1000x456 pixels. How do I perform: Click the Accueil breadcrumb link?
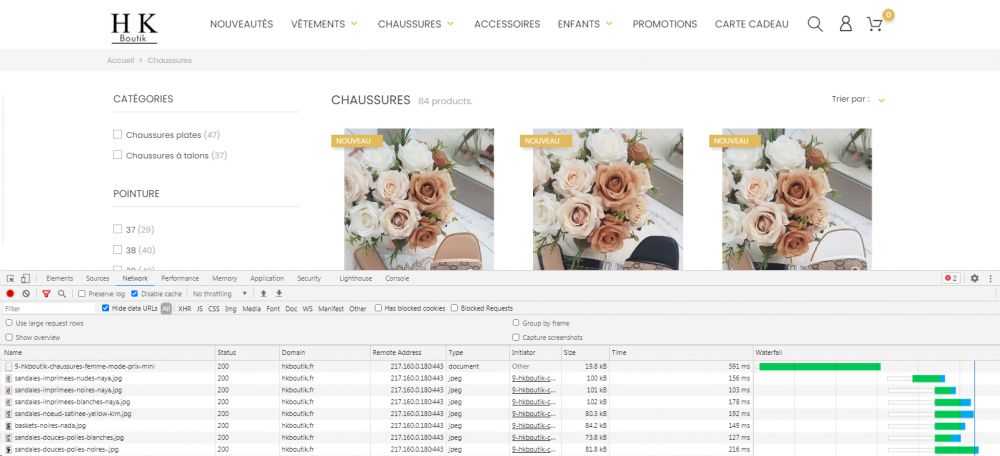click(x=120, y=60)
